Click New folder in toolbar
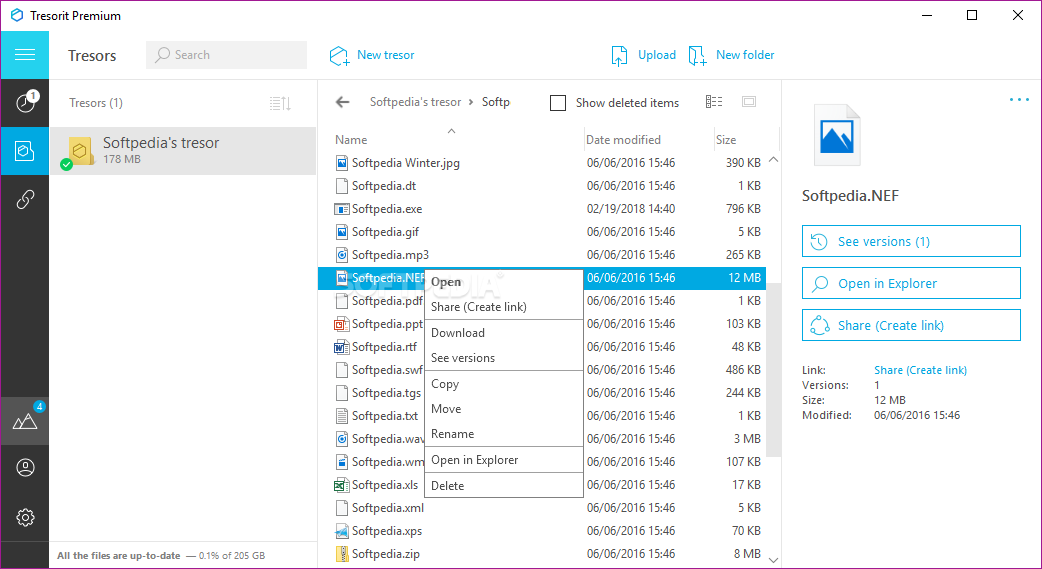Image resolution: width=1042 pixels, height=569 pixels. pos(731,55)
